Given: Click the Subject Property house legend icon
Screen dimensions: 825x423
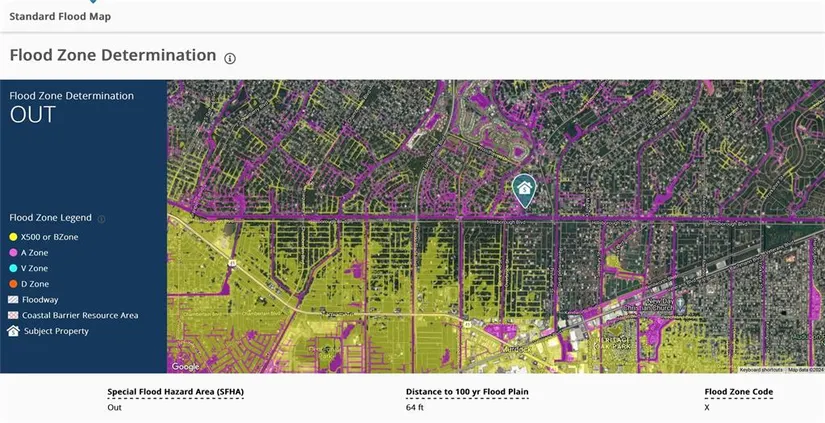Looking at the screenshot, I should tap(13, 331).
